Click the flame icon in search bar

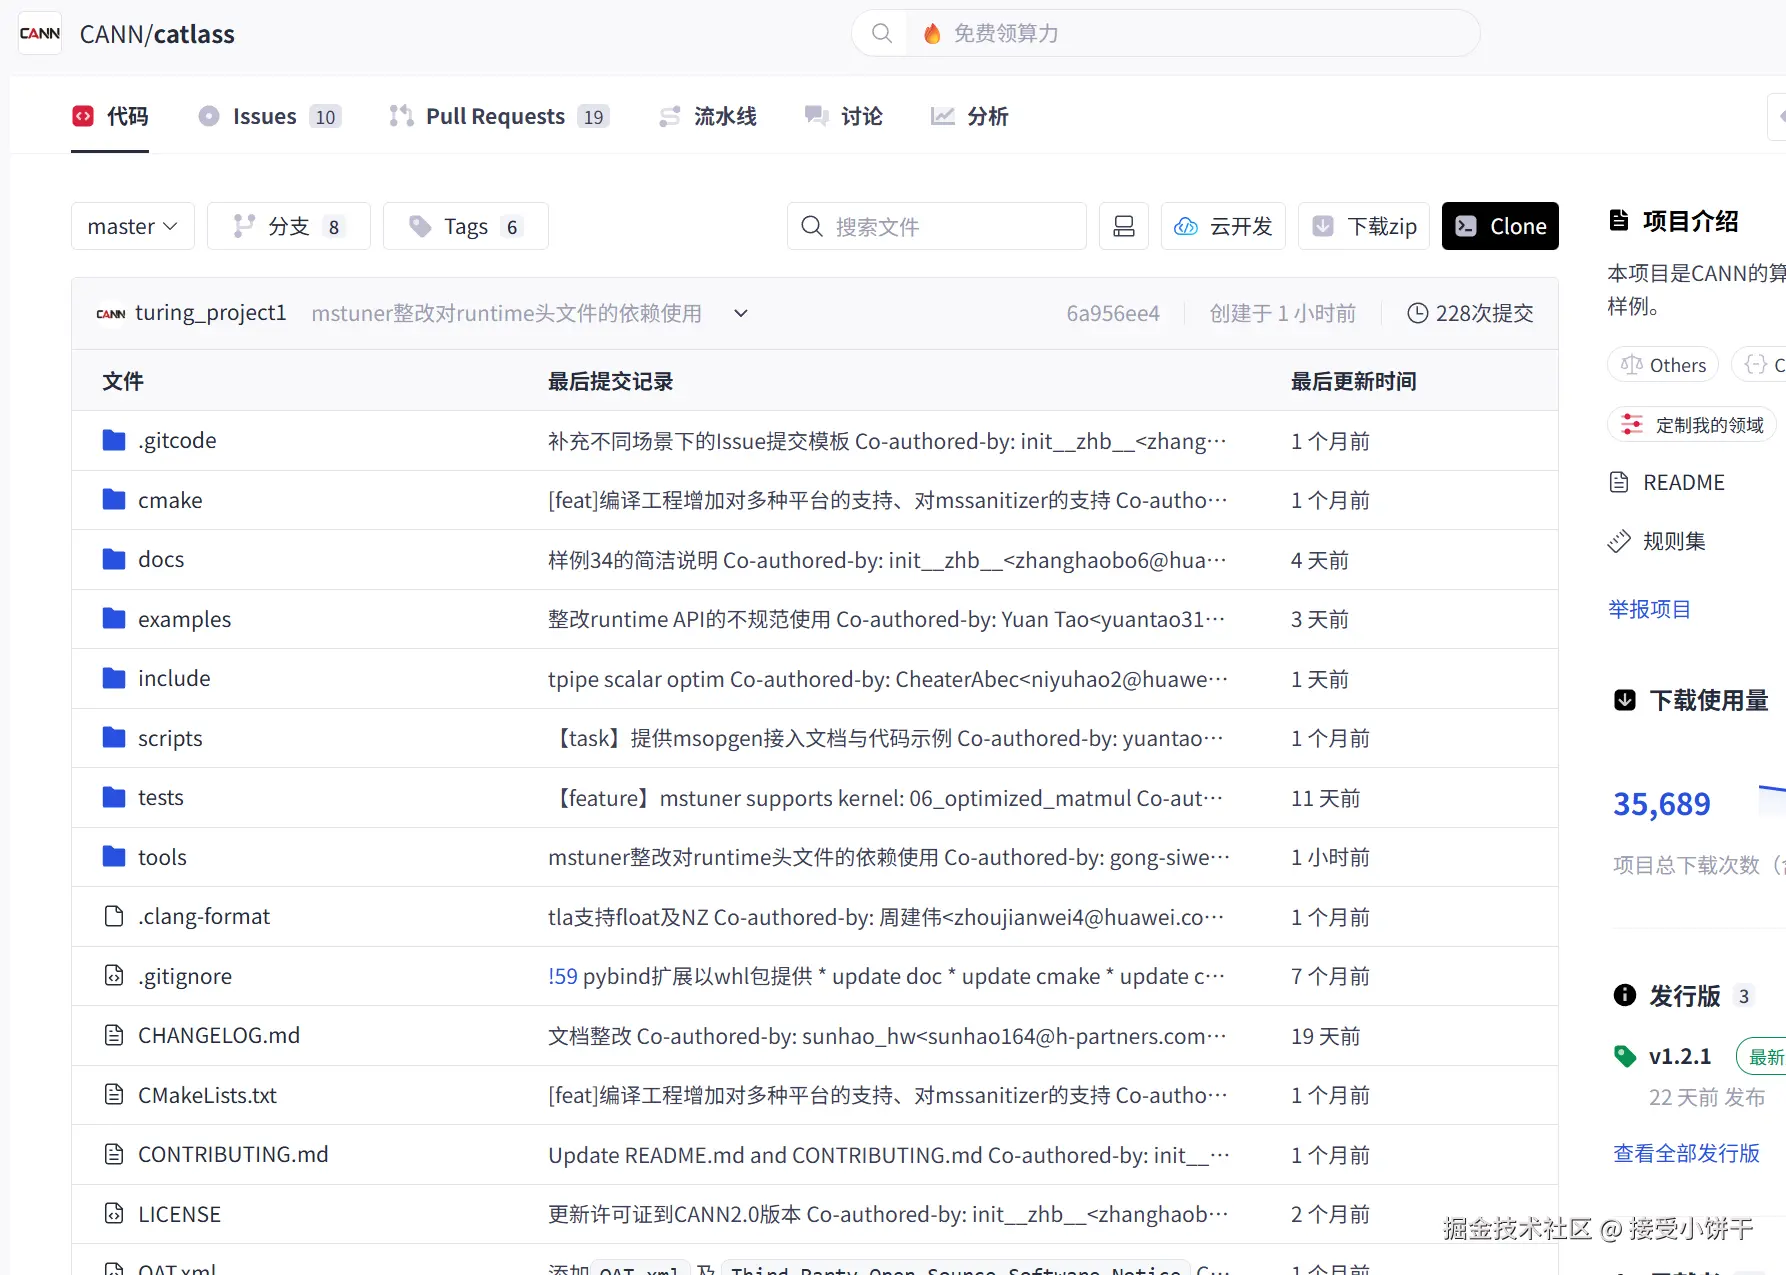tap(932, 34)
